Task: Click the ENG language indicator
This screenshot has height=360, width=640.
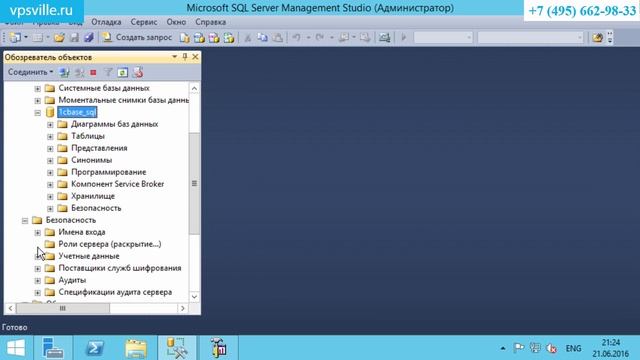Action: coord(573,348)
